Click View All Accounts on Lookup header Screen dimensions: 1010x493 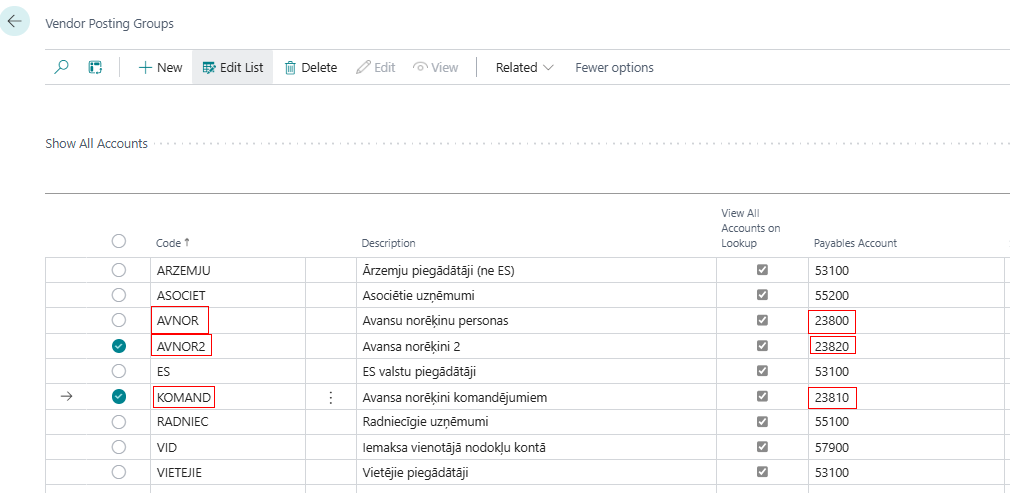click(x=750, y=228)
